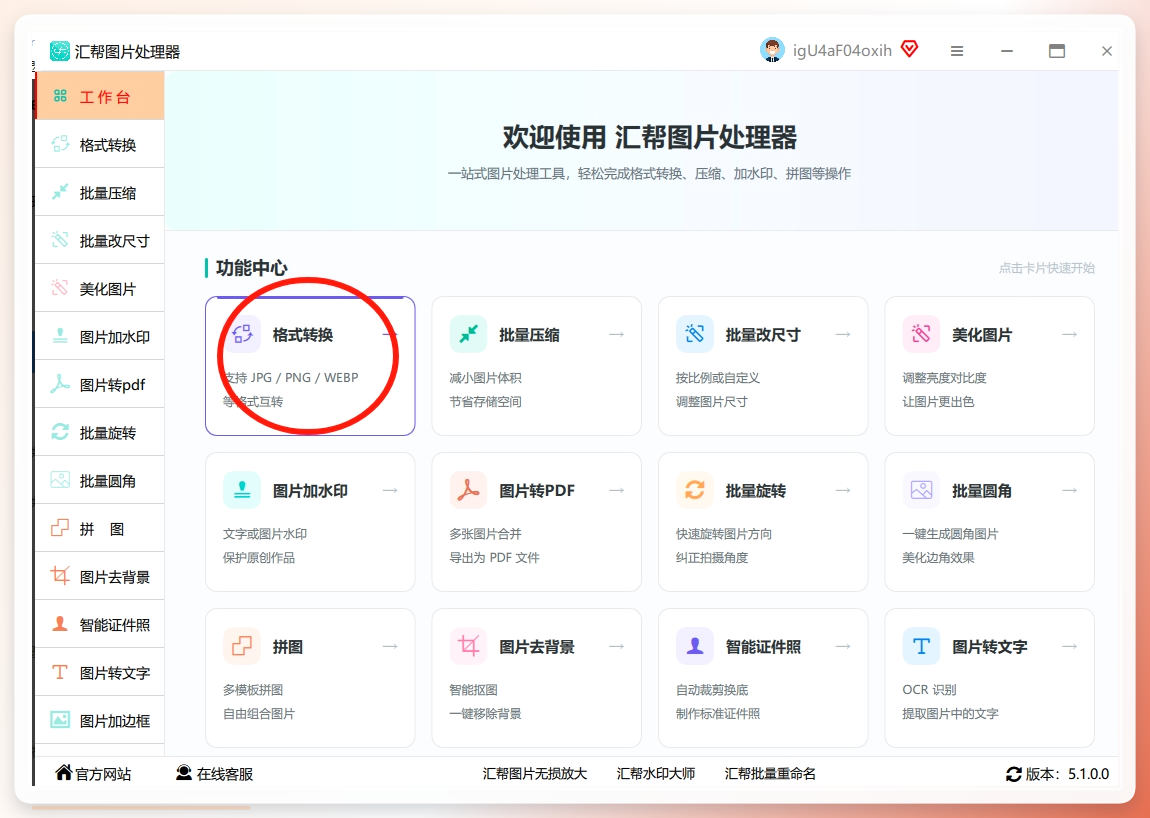Image resolution: width=1150 pixels, height=818 pixels.
Task: Click the OCR 识别 description text
Action: [929, 690]
